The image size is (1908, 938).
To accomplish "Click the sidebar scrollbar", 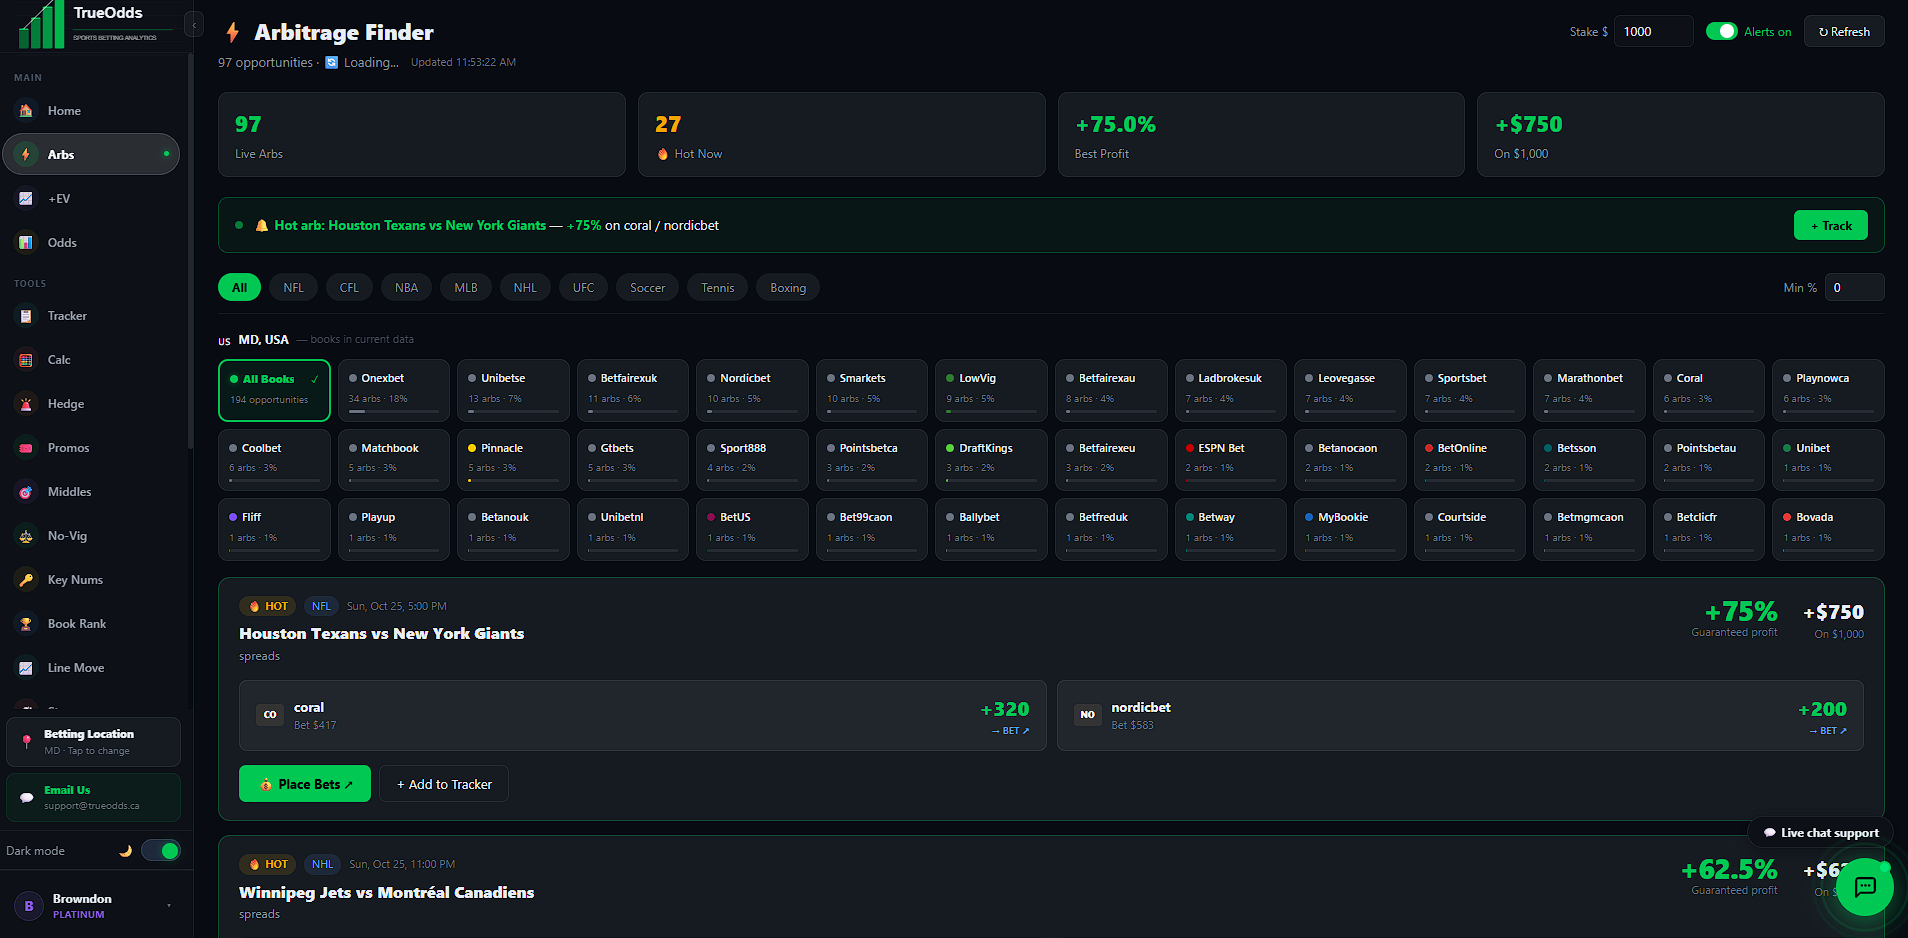I will (x=190, y=250).
